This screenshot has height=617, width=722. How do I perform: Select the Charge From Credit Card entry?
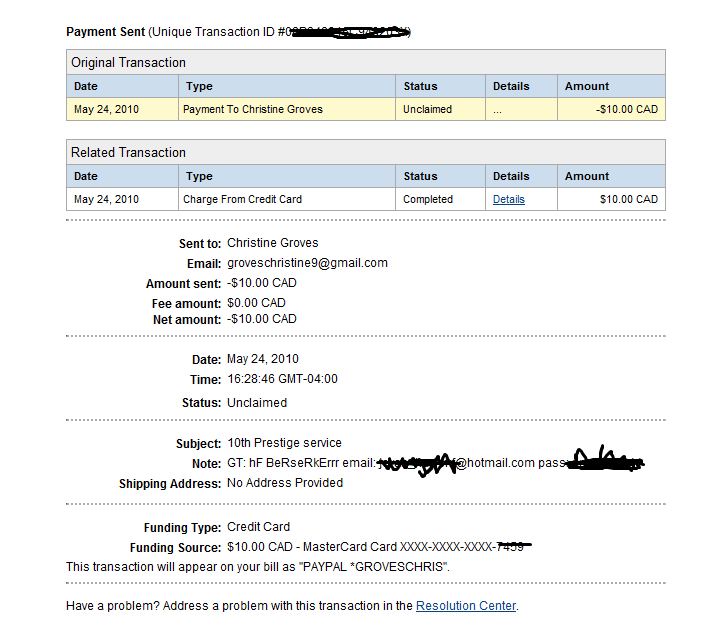click(242, 199)
